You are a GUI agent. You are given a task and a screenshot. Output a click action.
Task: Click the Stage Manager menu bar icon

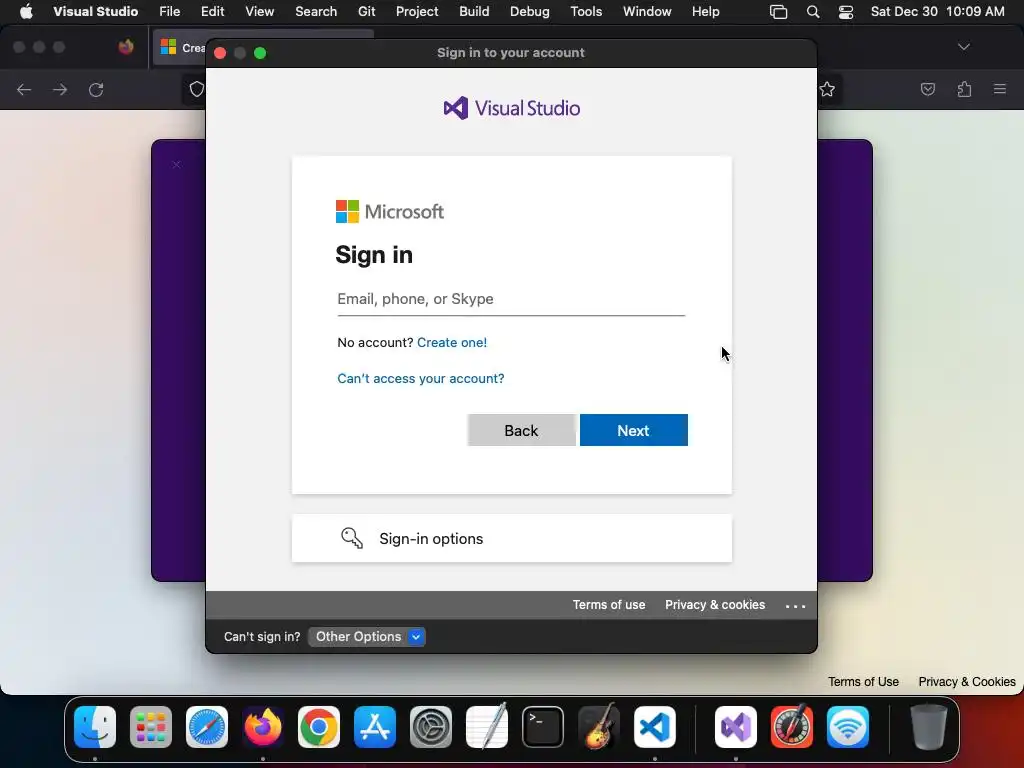778,12
